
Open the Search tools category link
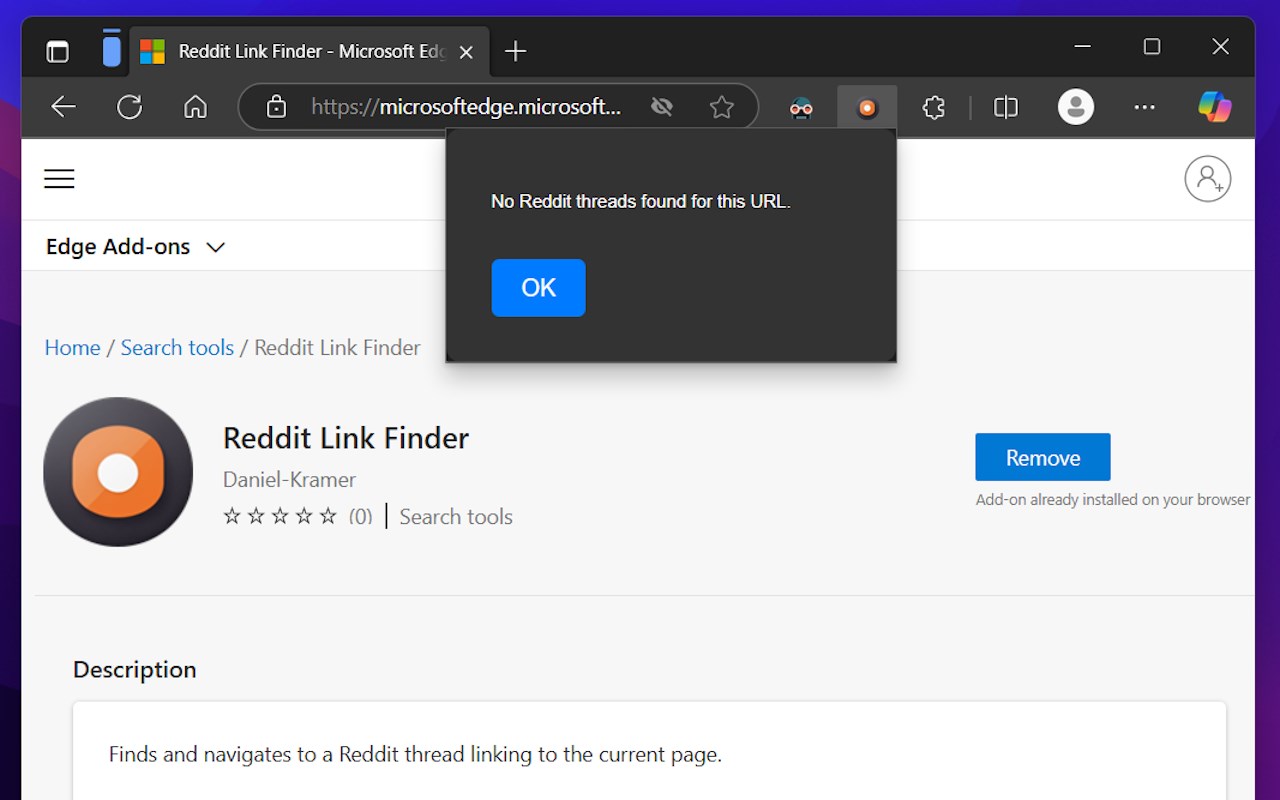click(x=456, y=517)
